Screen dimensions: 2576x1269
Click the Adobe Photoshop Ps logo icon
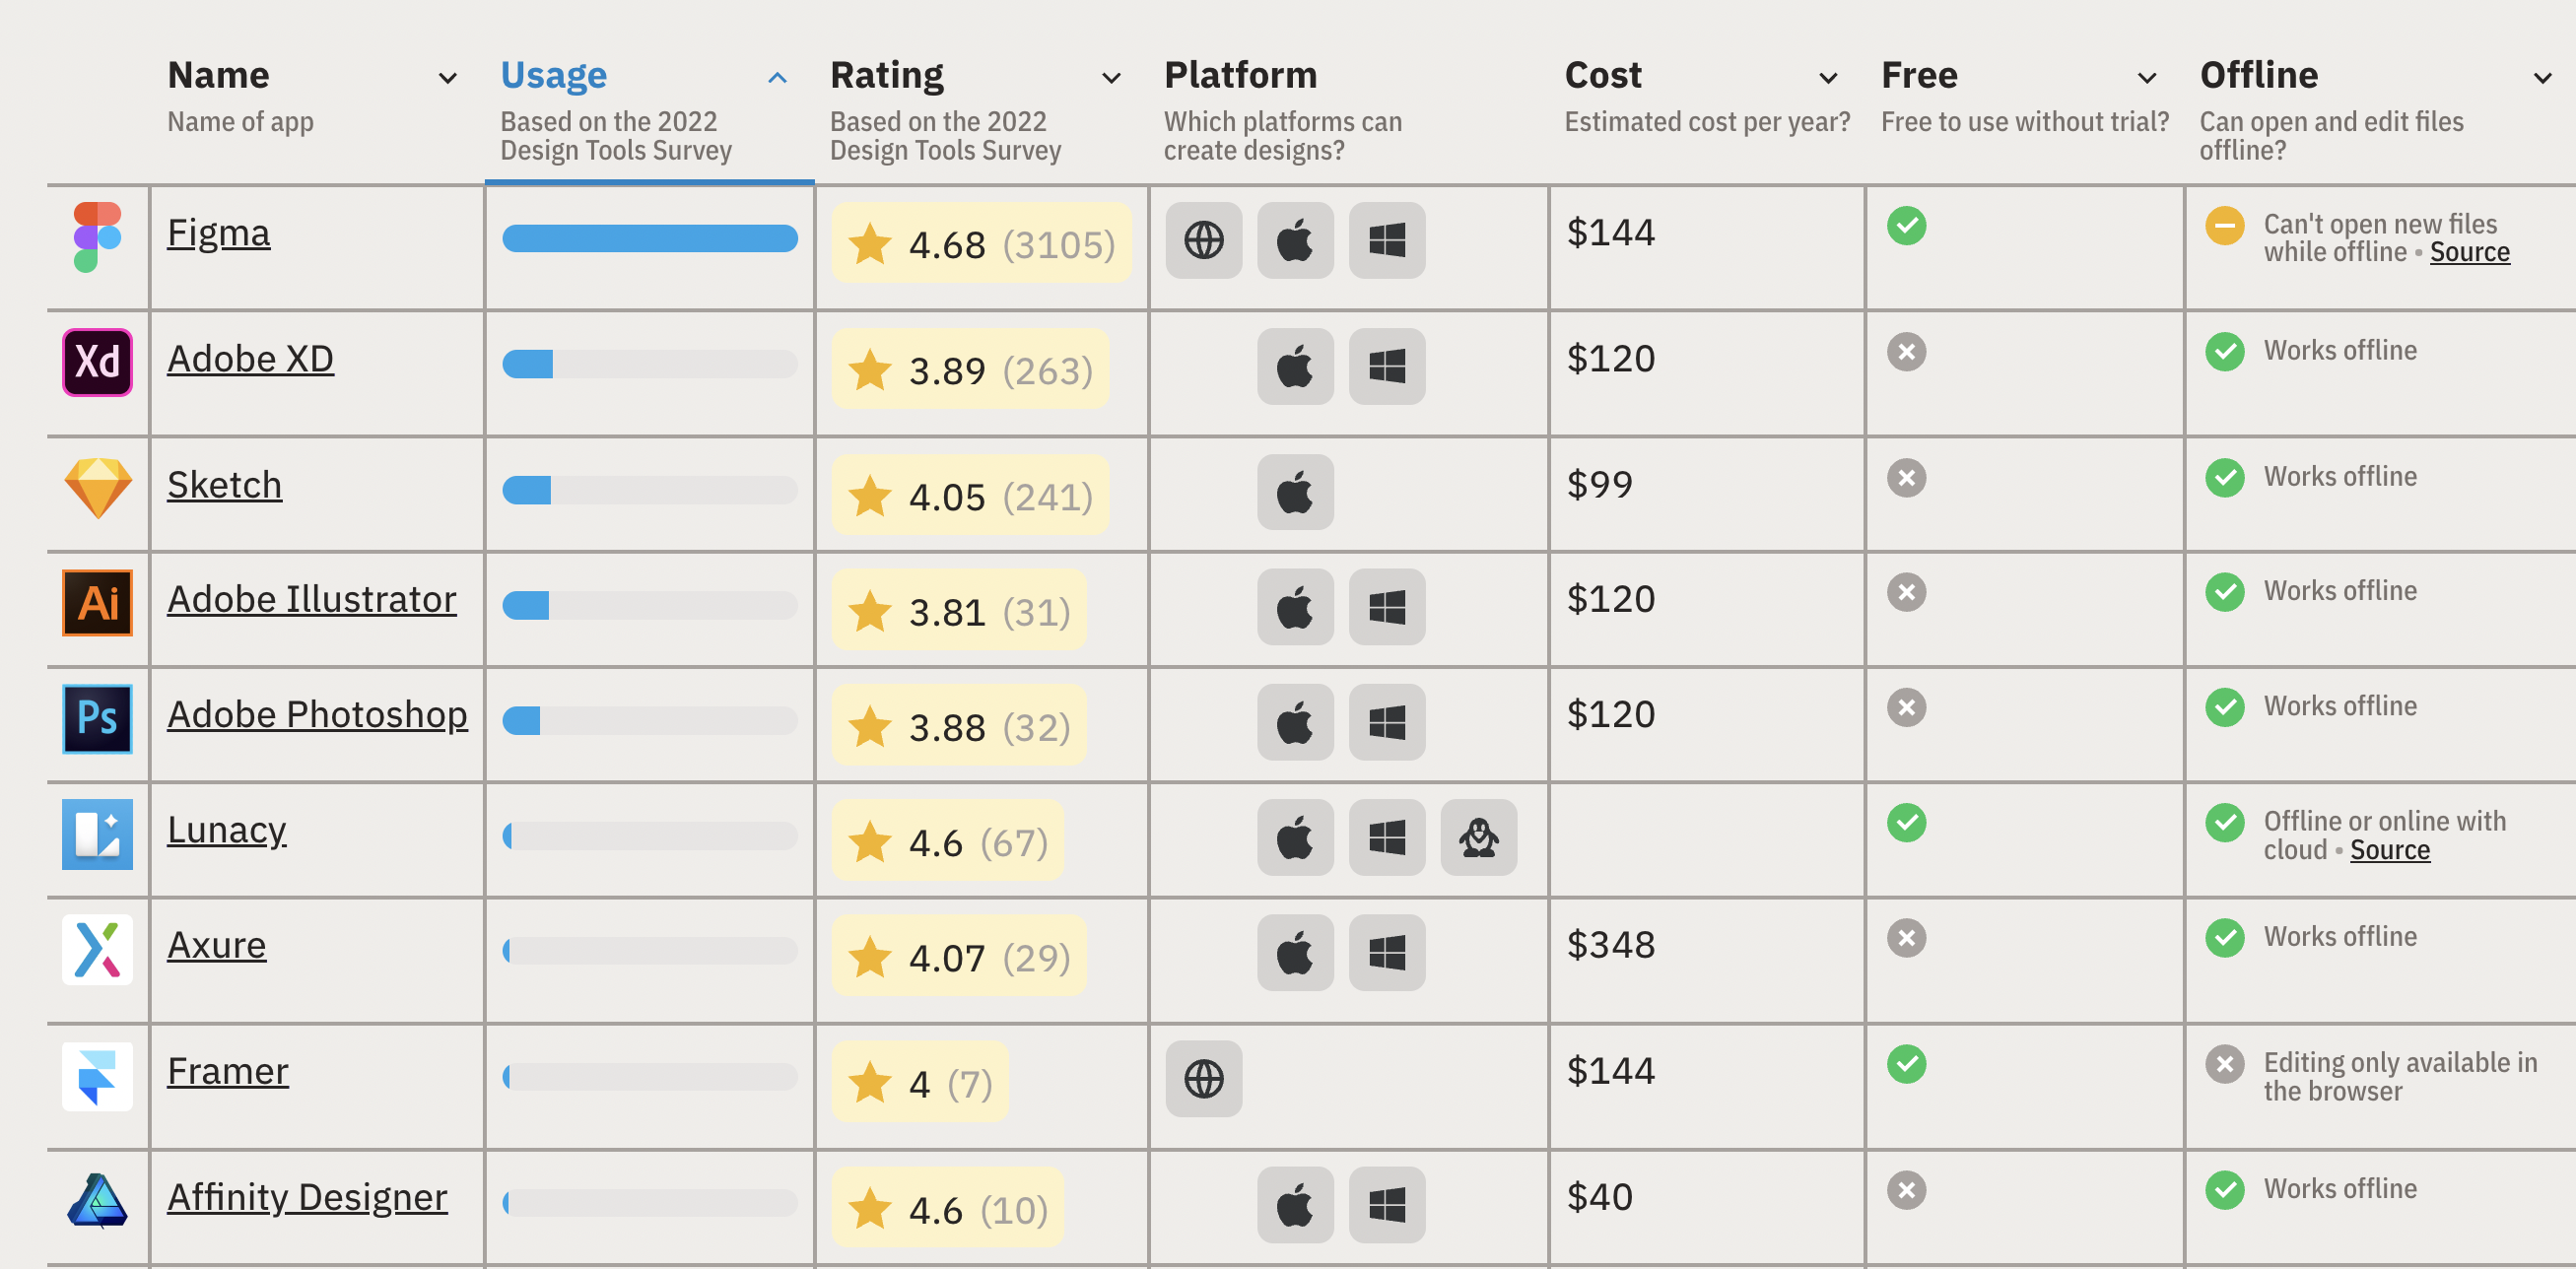coord(97,718)
